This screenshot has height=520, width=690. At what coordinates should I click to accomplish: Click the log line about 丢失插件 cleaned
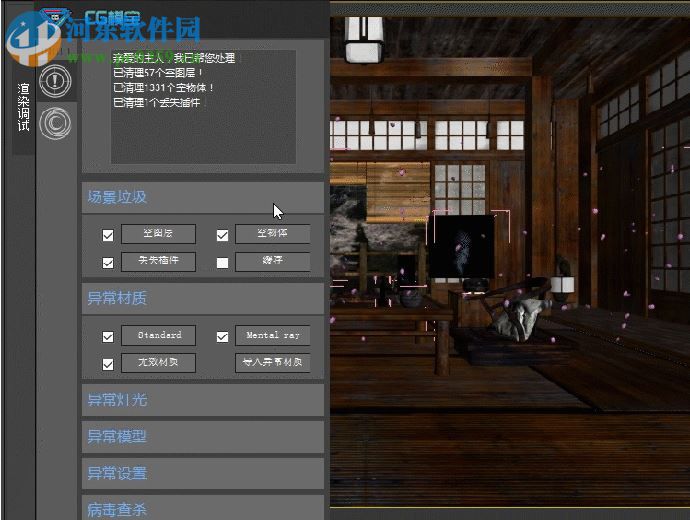157,103
